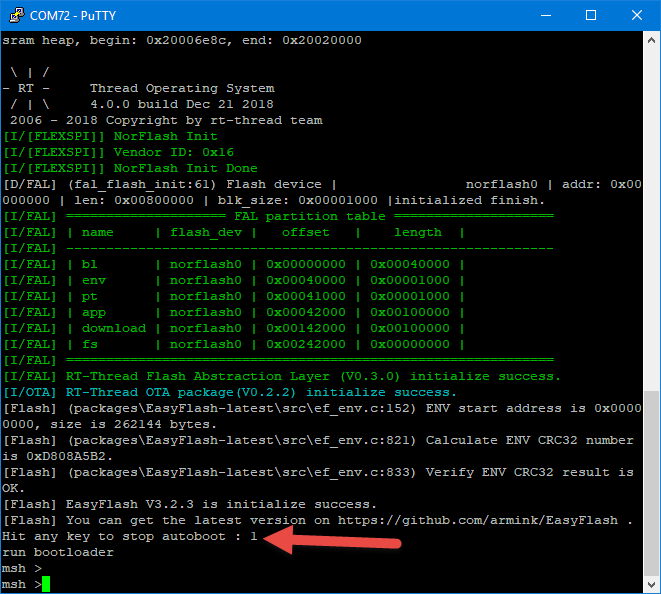This screenshot has height=594, width=661.
Task: Click the red arrow annotation
Action: 332,541
